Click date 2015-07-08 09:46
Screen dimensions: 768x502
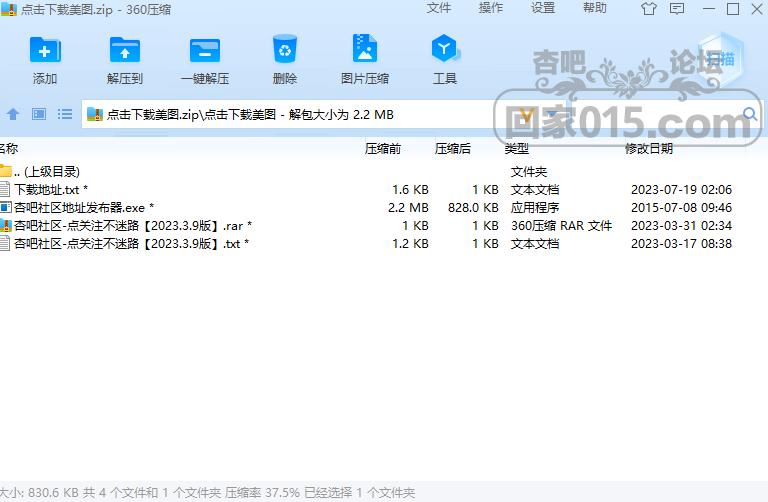[x=681, y=208]
